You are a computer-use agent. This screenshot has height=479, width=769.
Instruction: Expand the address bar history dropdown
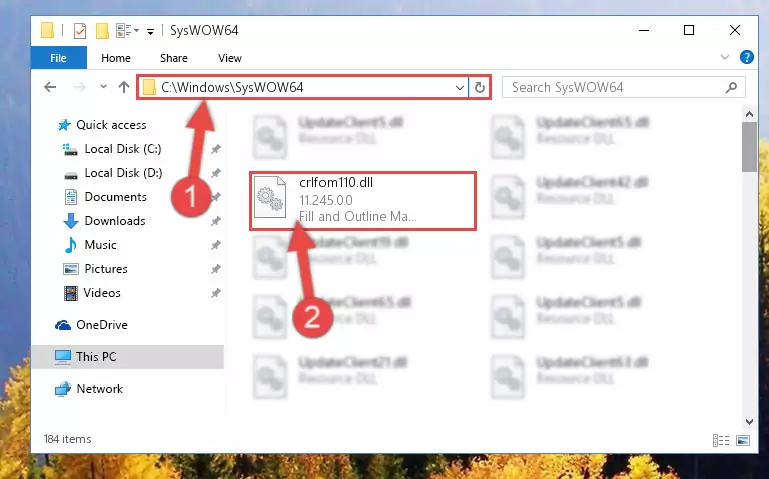460,88
